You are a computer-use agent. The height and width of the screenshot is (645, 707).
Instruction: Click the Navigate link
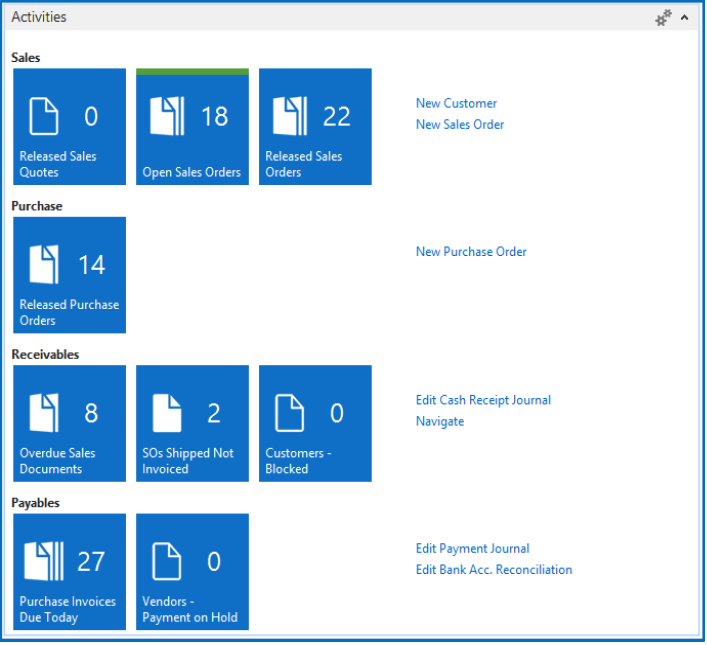[440, 422]
